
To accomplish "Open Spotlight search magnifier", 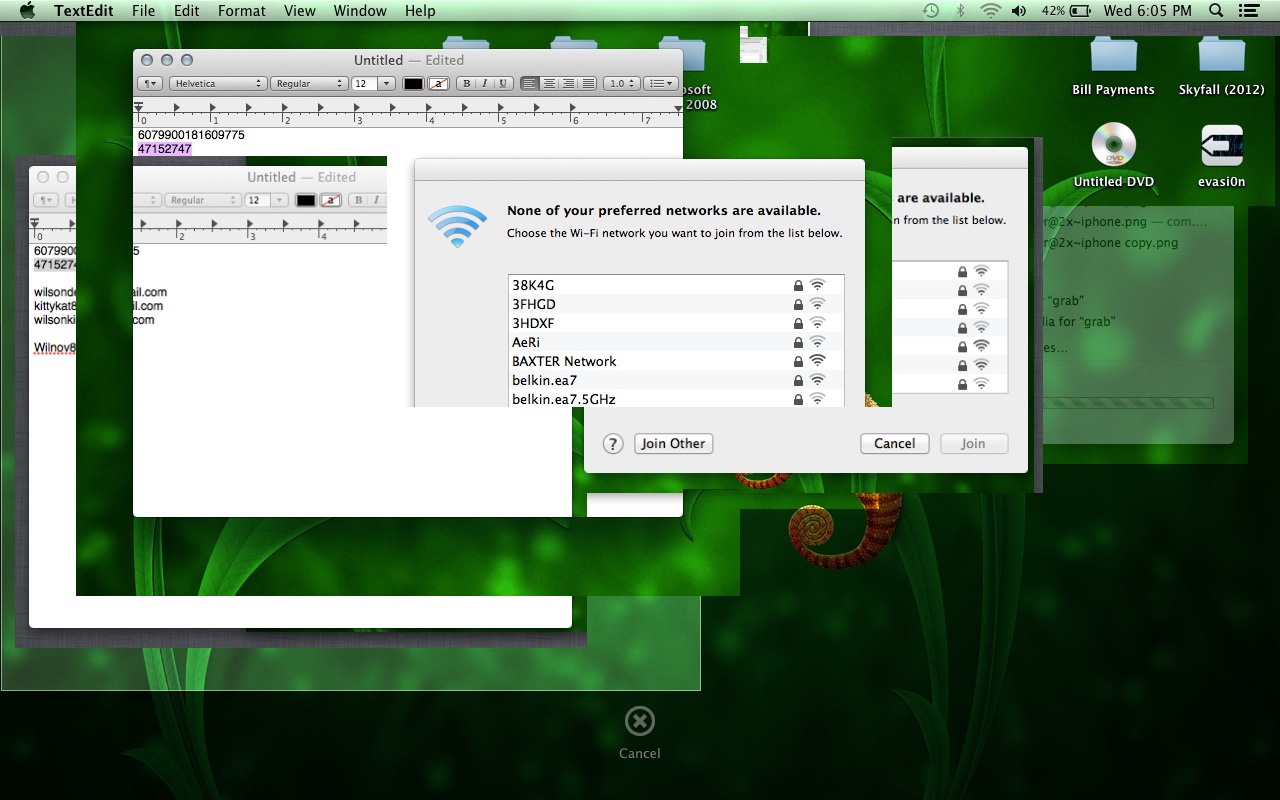I will click(x=1216, y=11).
